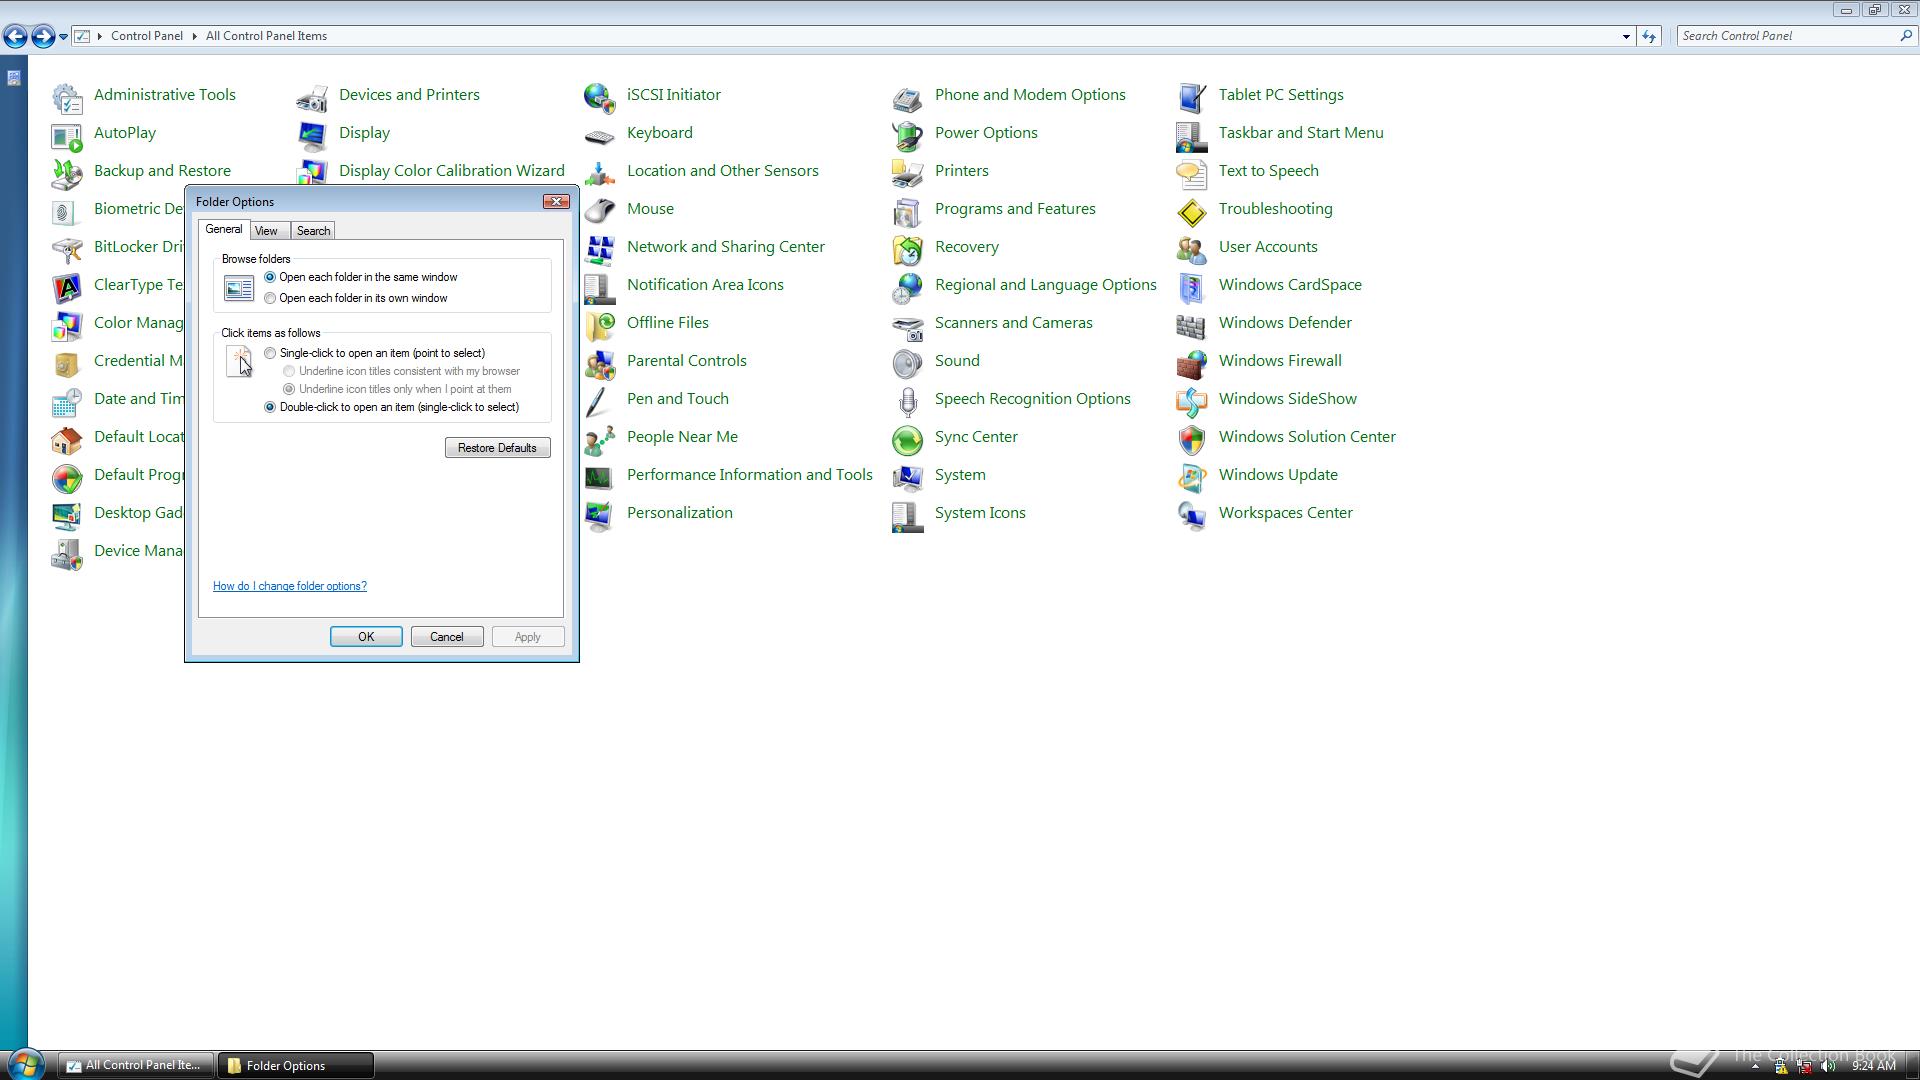Click the 9:24 AM clock

pos(1873,1066)
